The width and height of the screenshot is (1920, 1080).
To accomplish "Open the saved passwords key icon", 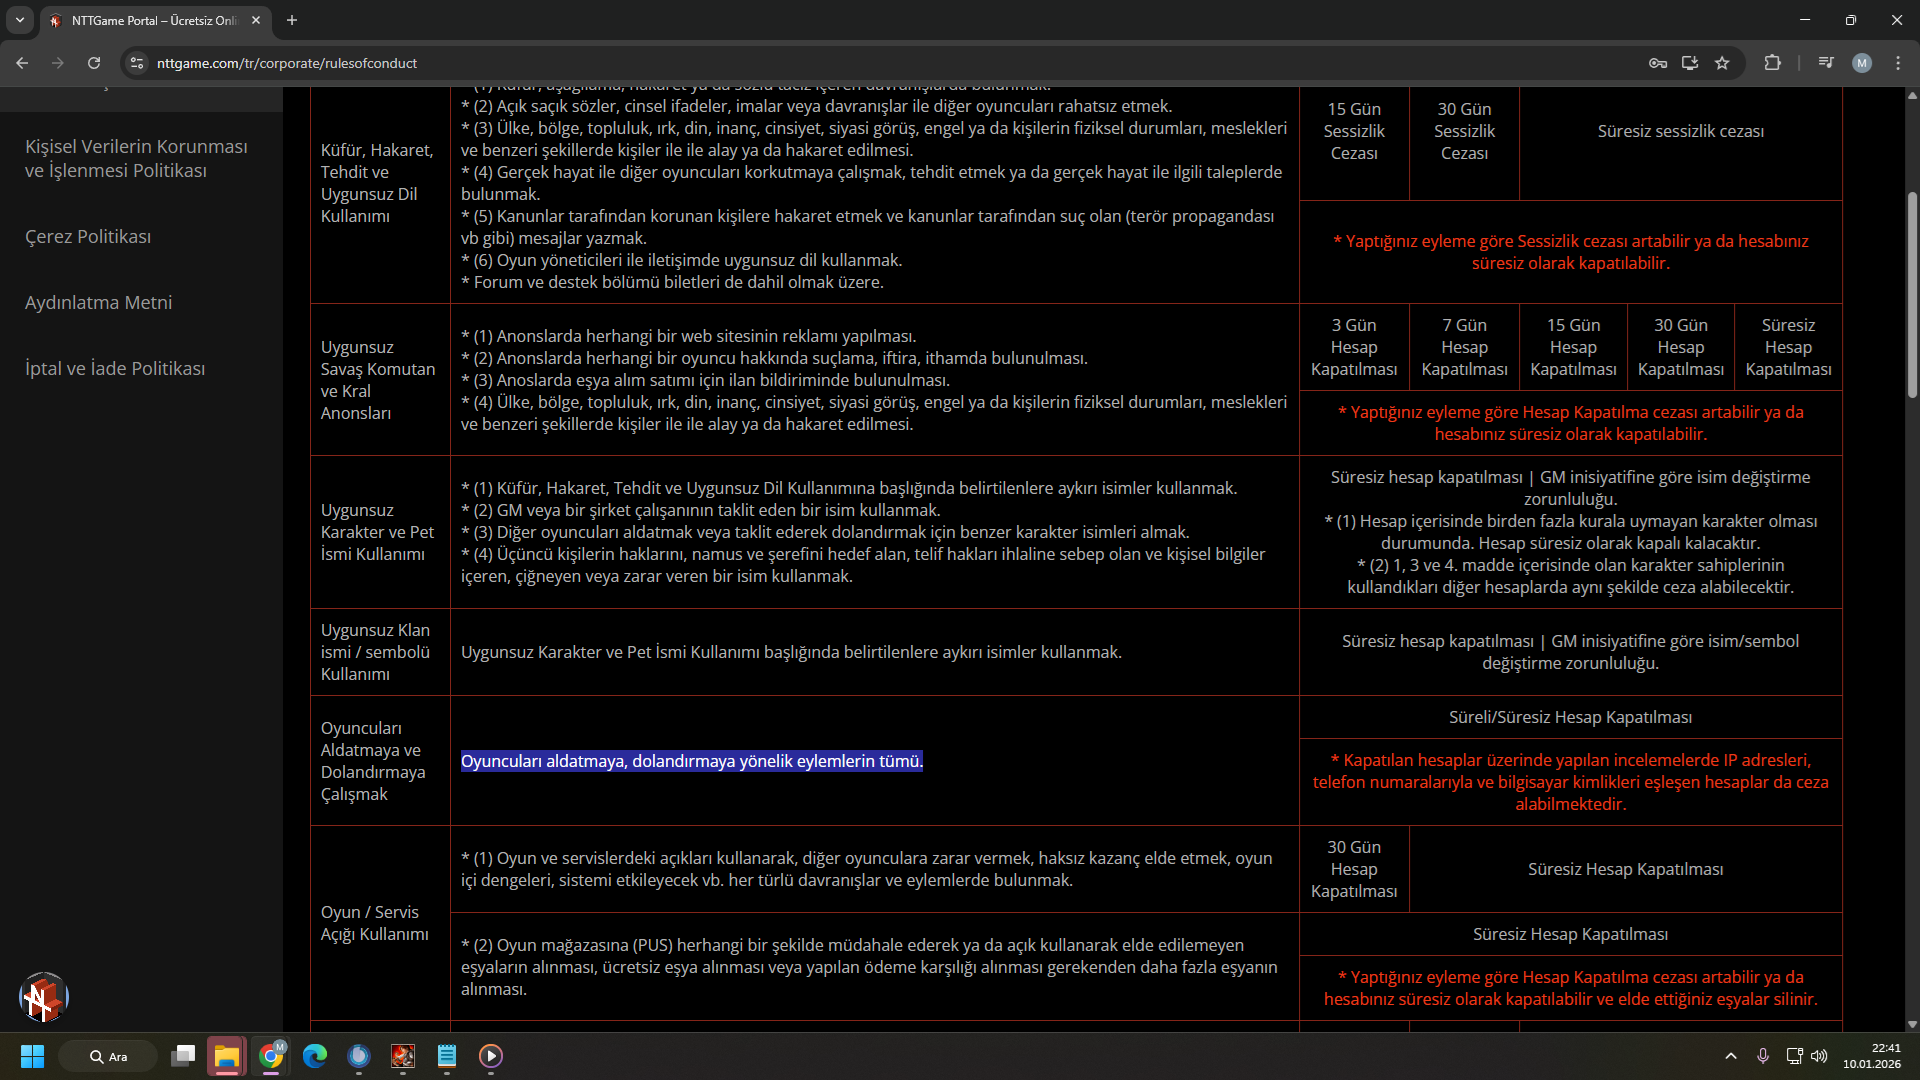I will click(1658, 63).
